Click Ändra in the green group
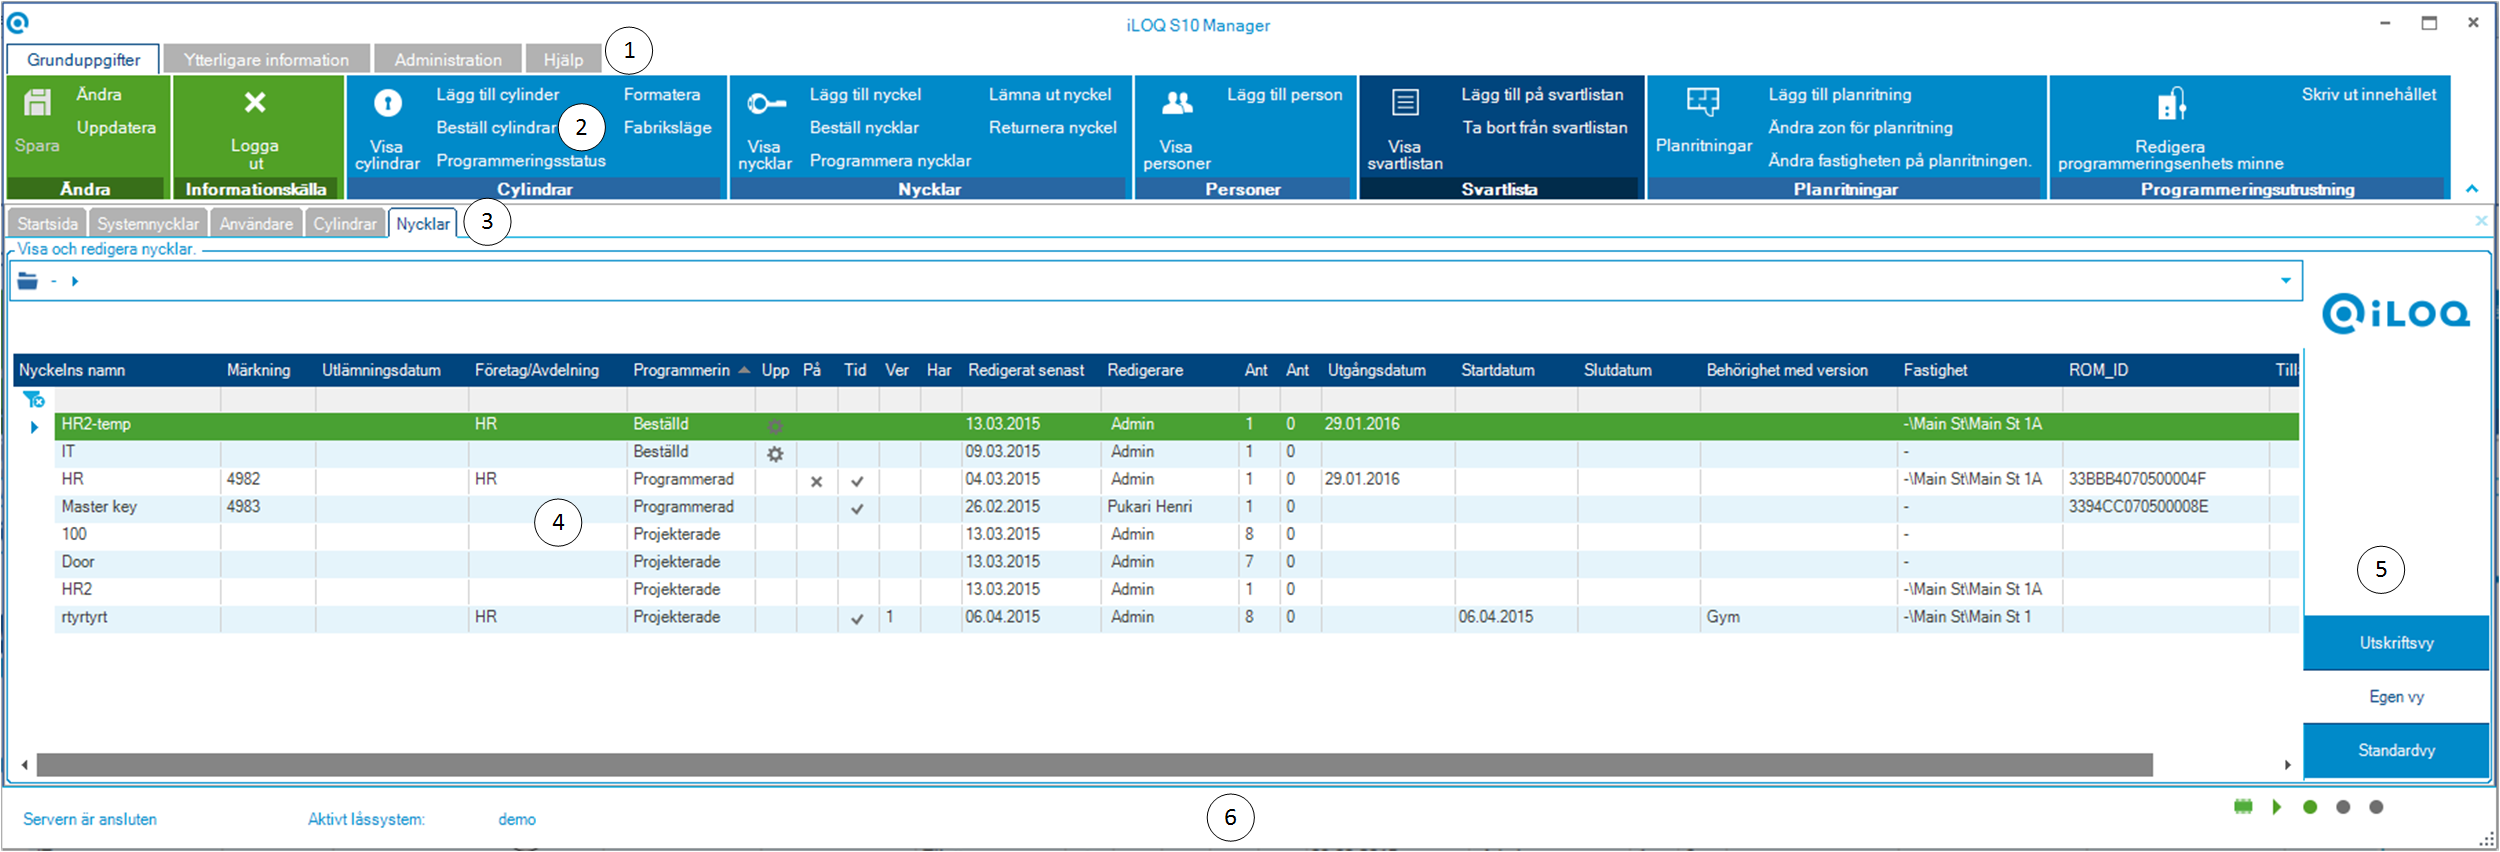 coord(99,94)
